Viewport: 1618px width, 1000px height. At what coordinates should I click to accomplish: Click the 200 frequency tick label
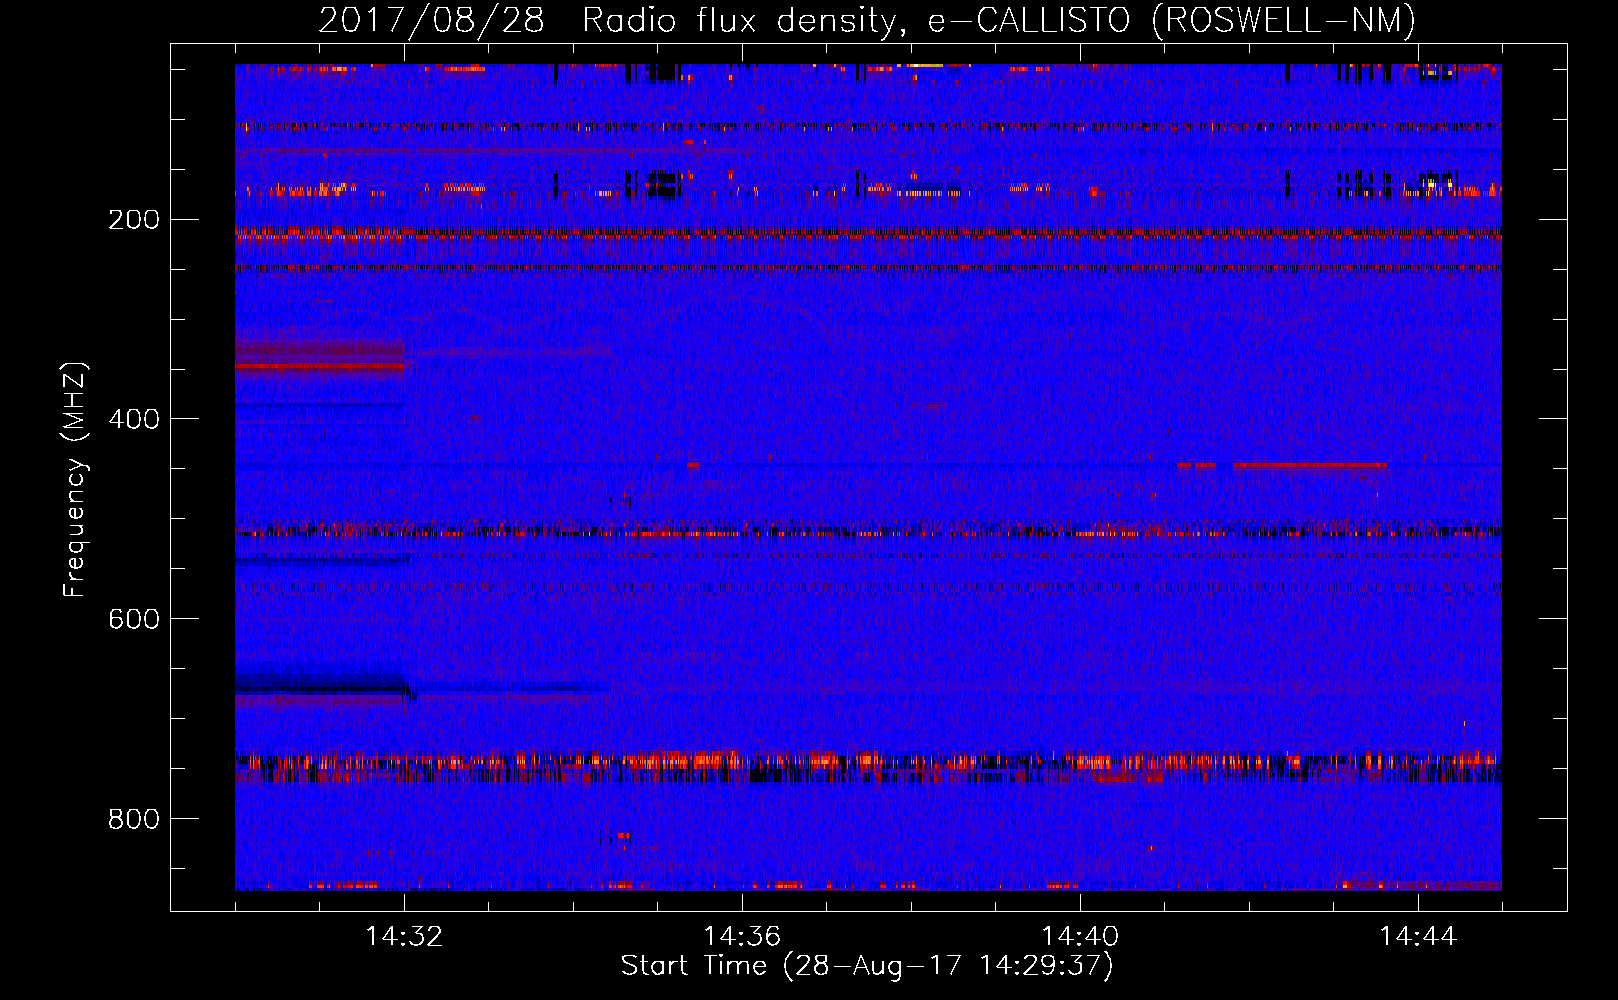click(x=134, y=219)
